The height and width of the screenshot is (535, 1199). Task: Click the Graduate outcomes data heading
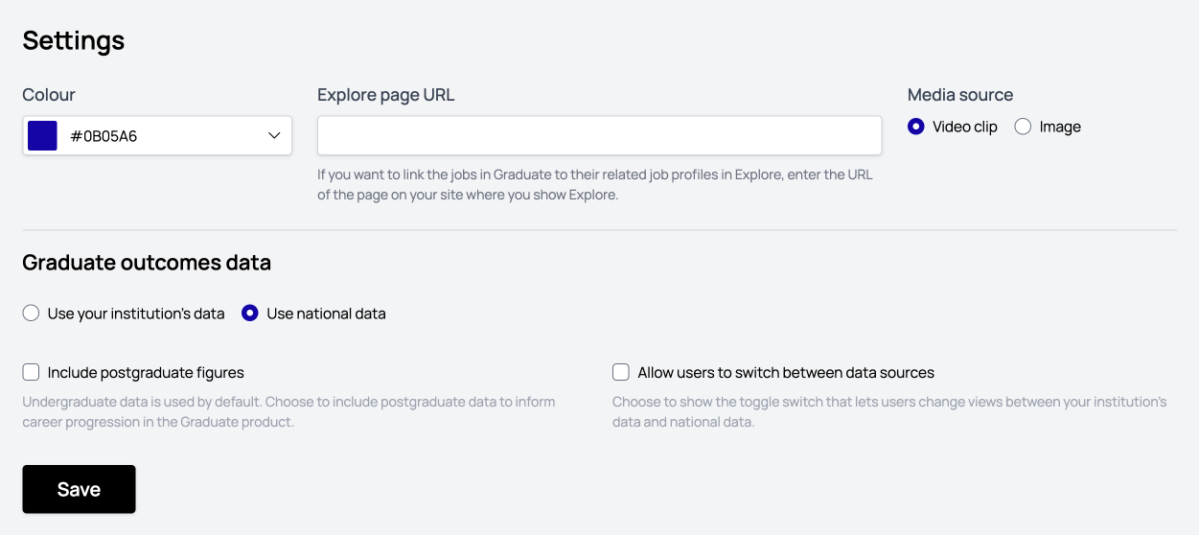147,263
